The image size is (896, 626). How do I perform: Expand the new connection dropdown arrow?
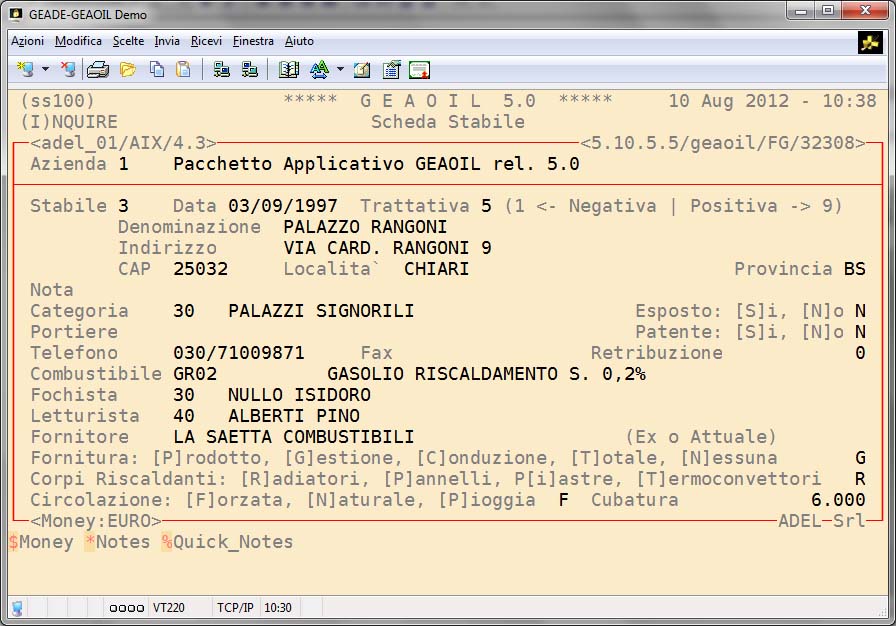click(x=44, y=70)
